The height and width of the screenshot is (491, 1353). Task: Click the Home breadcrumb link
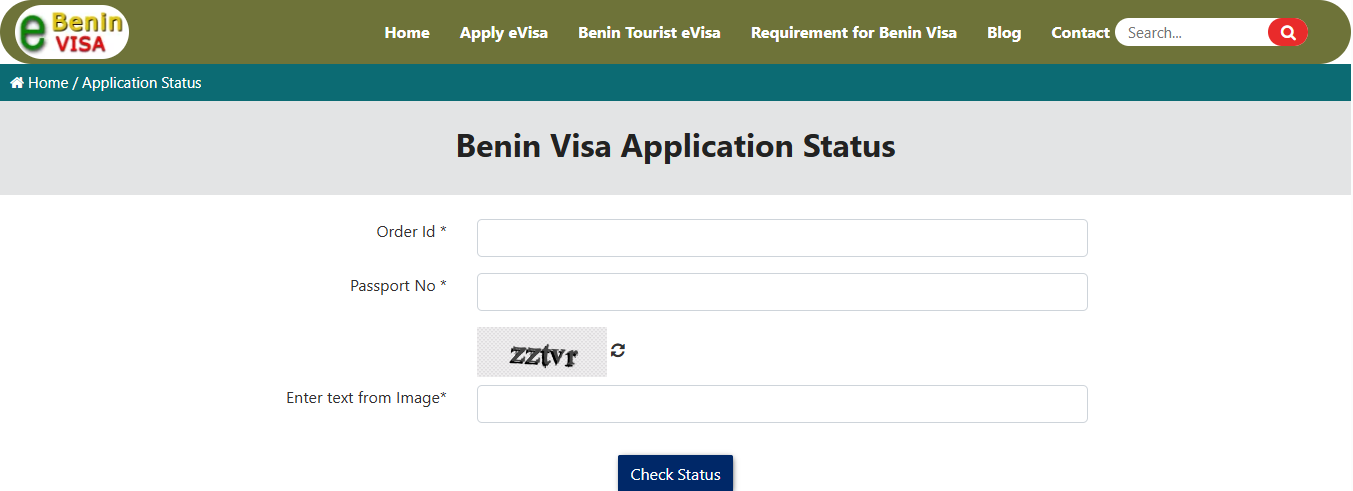[48, 83]
